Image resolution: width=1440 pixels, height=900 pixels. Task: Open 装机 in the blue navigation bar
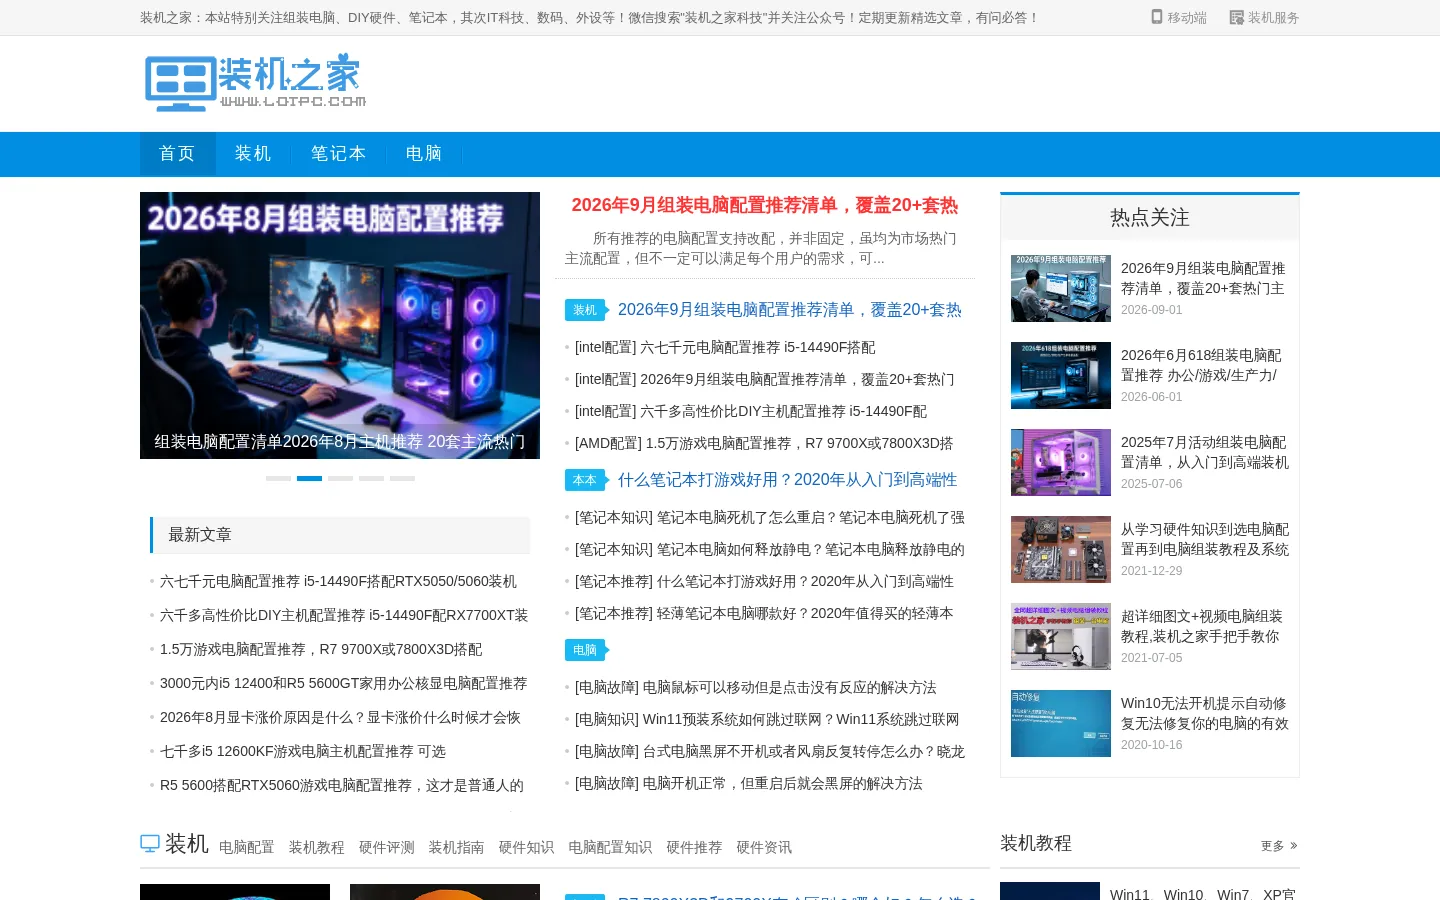(253, 154)
